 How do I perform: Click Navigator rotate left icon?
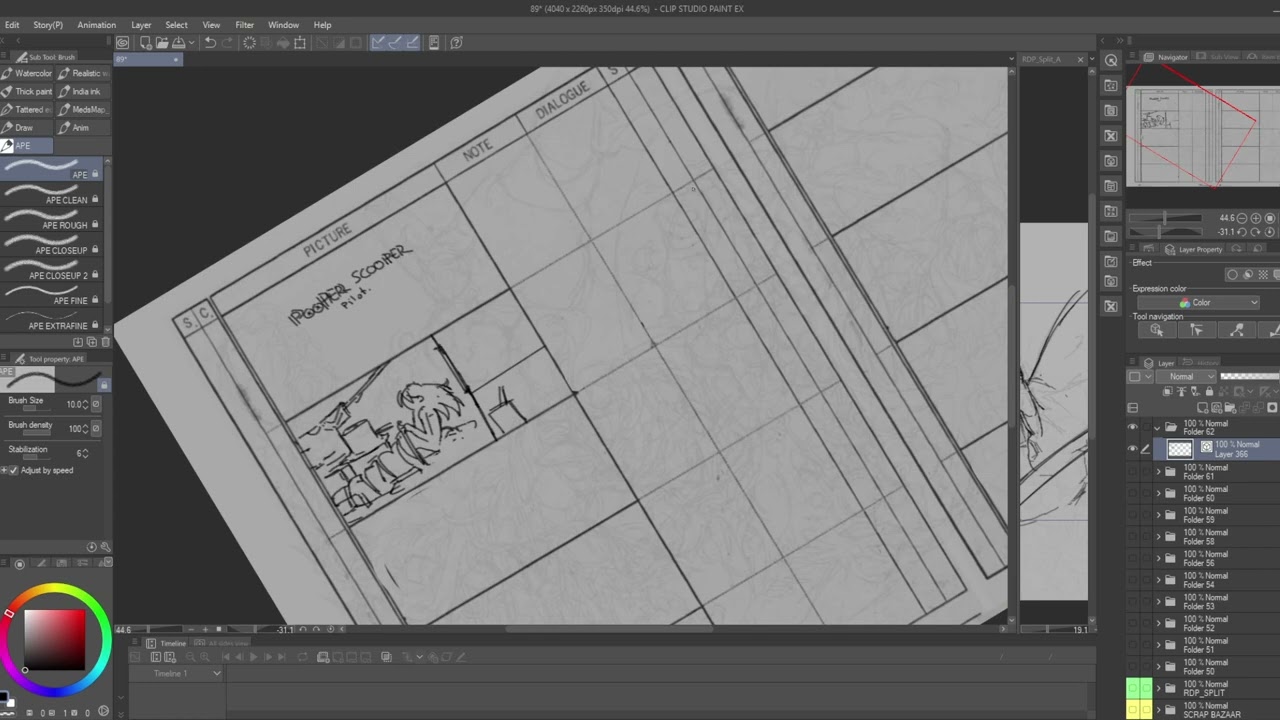1243,232
